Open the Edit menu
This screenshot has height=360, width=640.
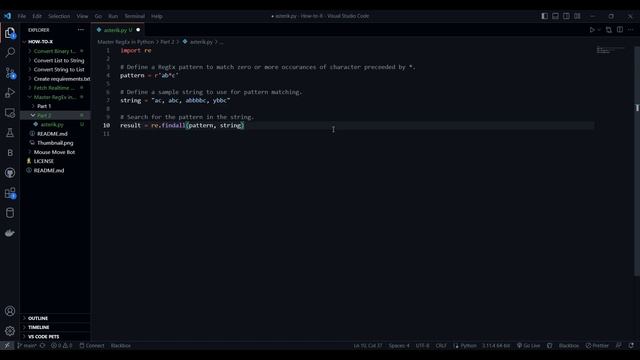pos(37,16)
